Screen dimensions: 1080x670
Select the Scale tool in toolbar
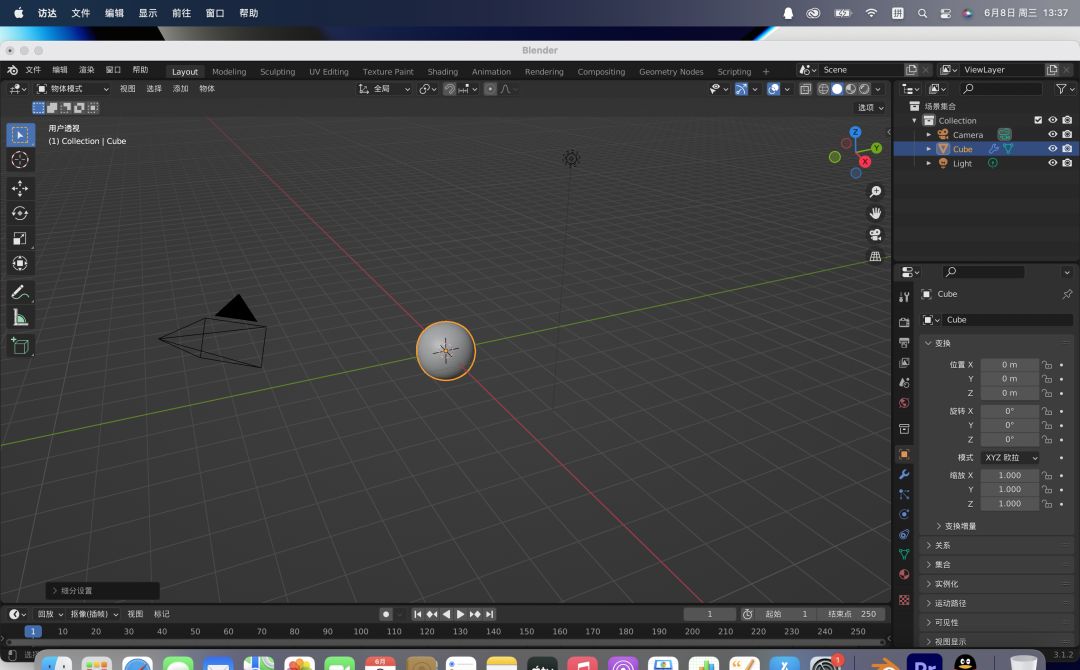[20, 238]
